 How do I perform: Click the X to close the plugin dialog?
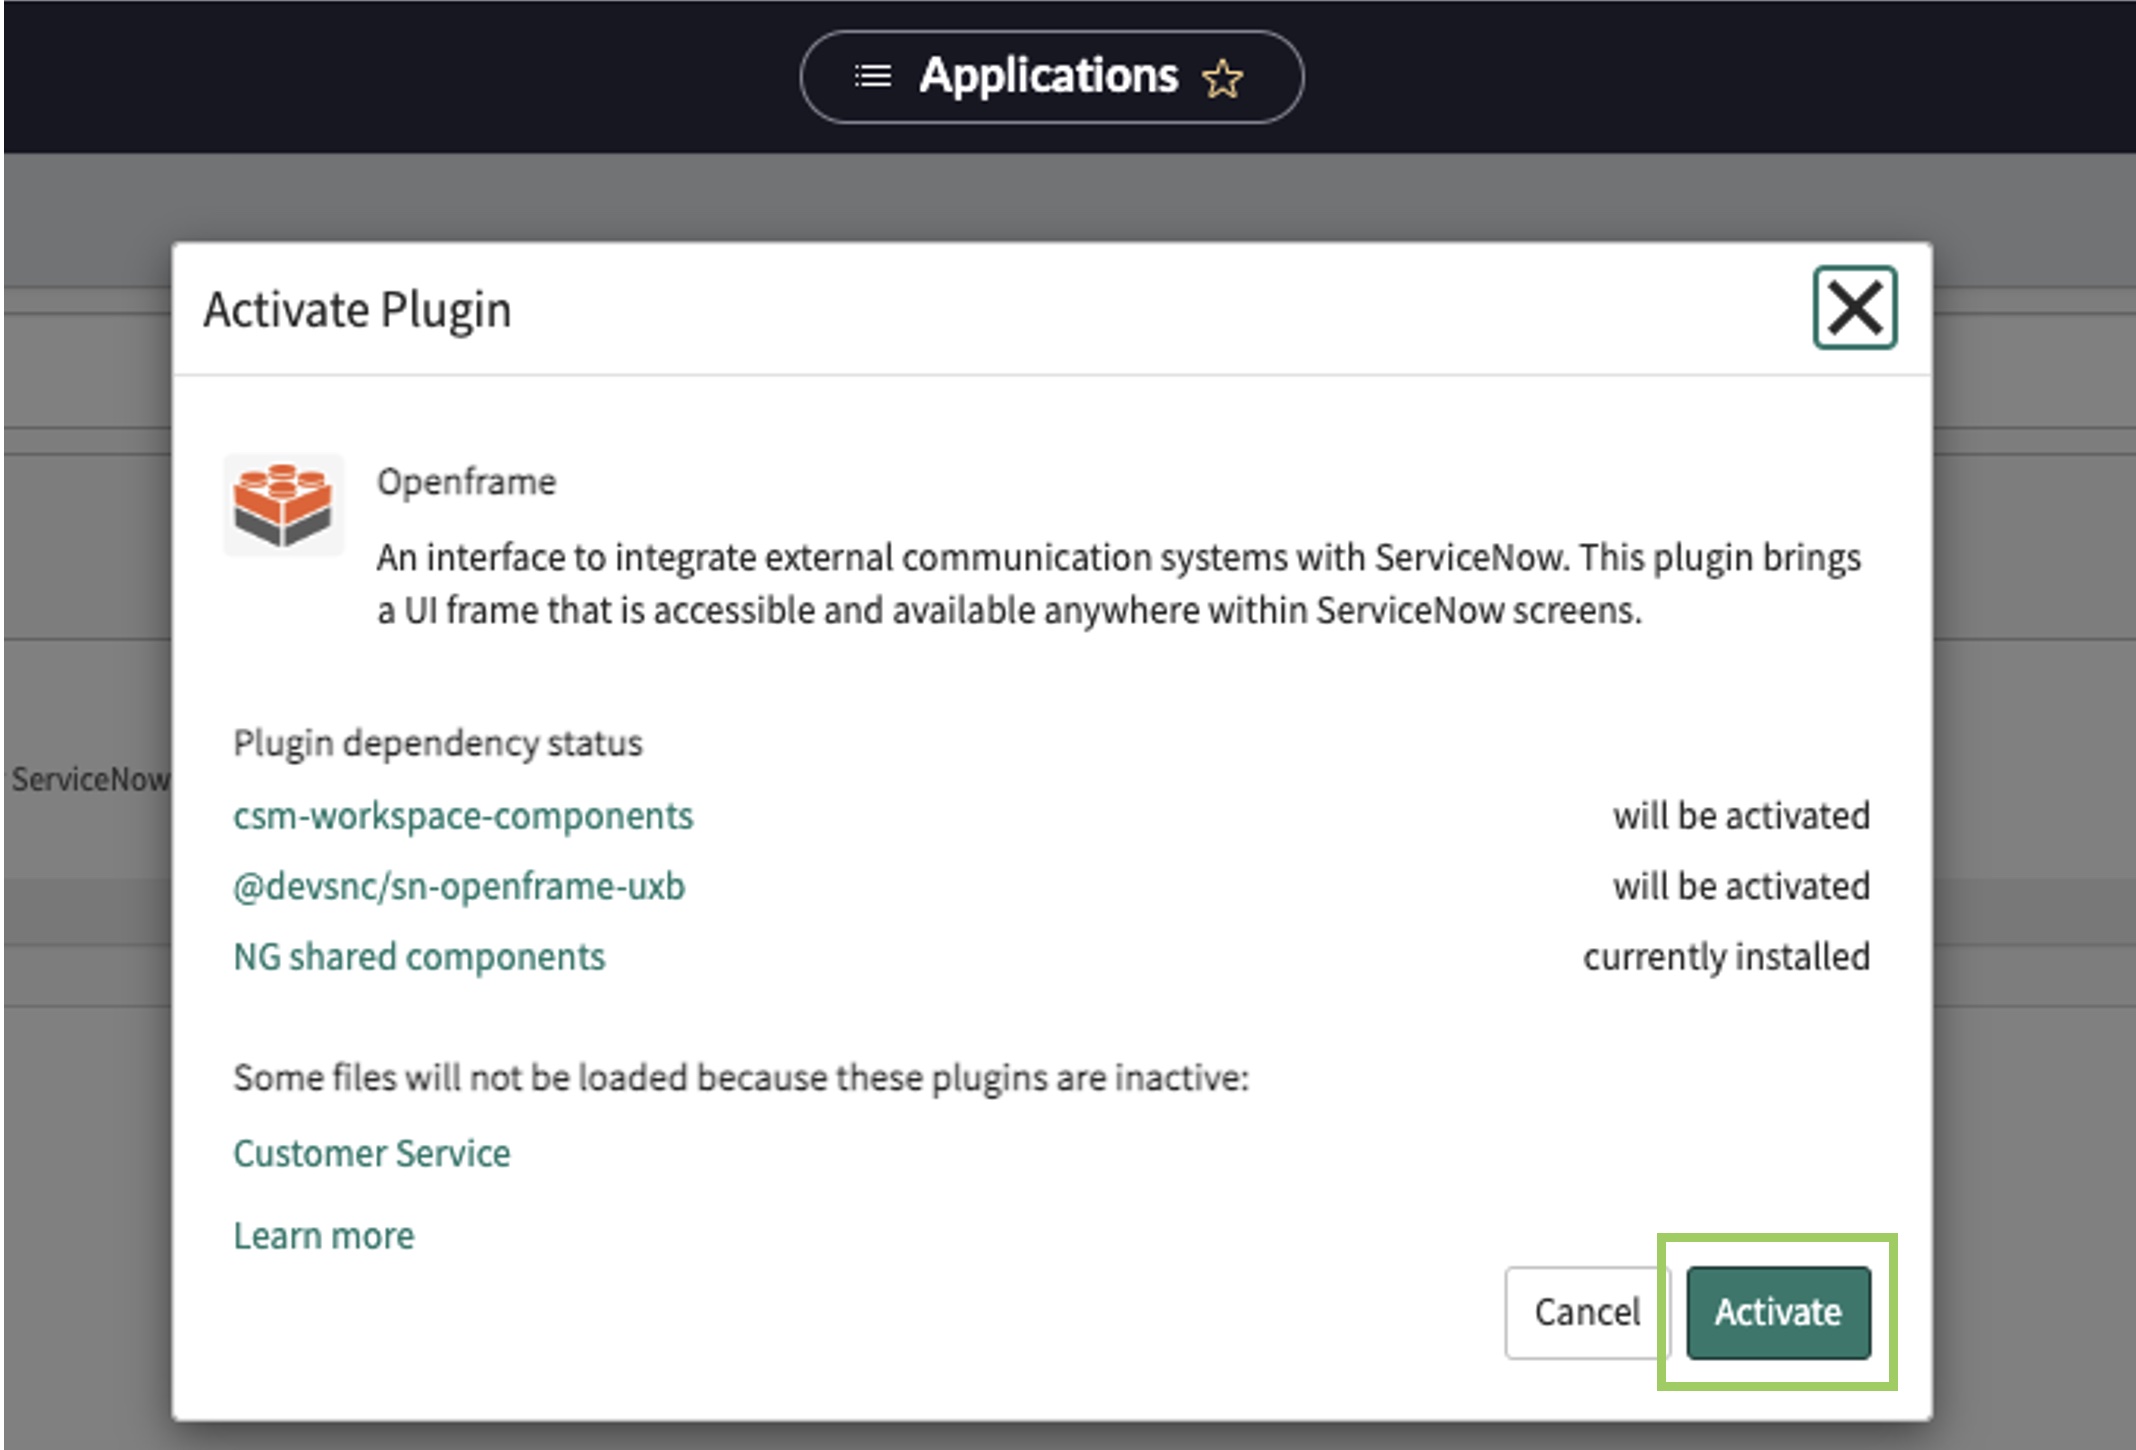click(x=1856, y=306)
